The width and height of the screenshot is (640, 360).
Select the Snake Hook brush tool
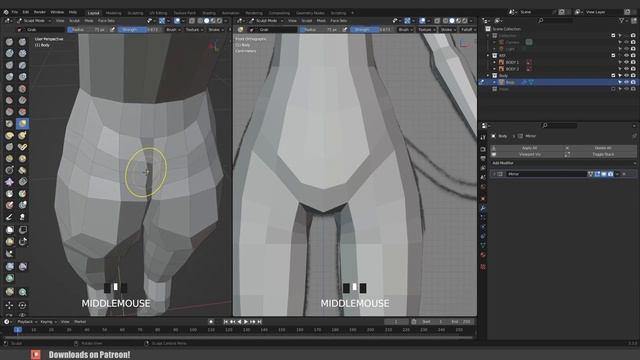[22, 135]
